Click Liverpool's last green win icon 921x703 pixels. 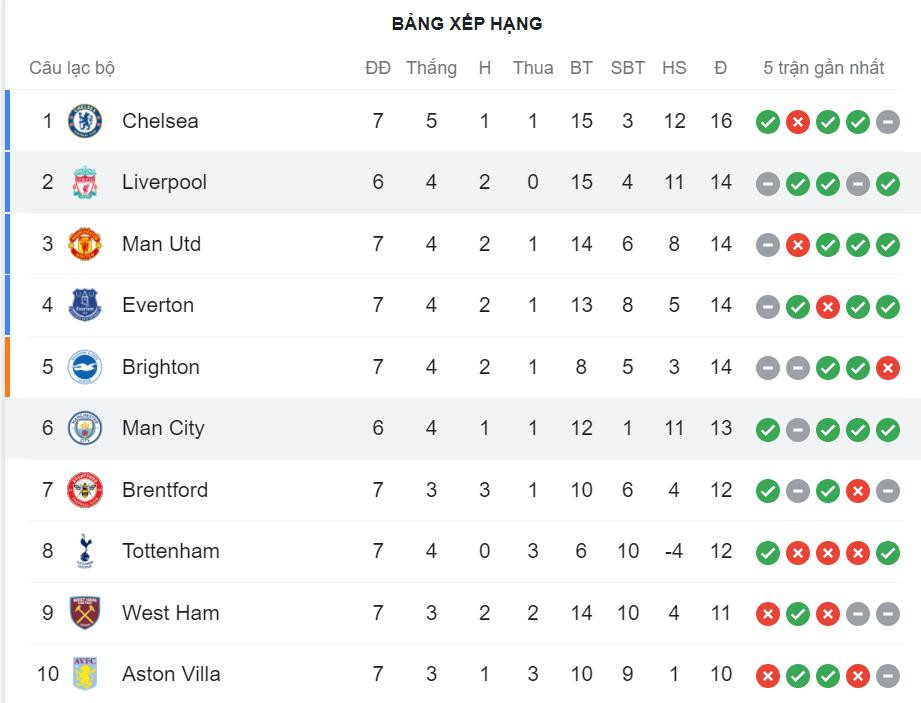tap(887, 182)
